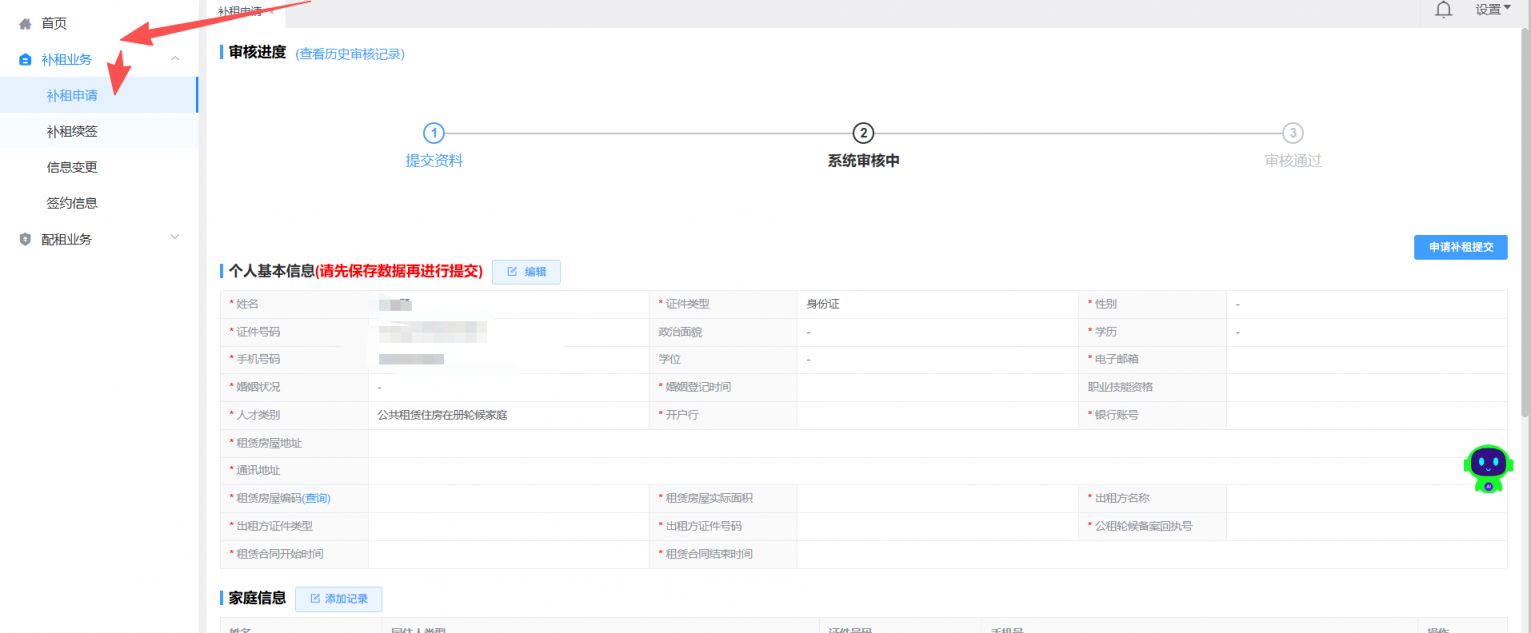
Task: Click the home icon beside 首页
Action: pyautogui.click(x=25, y=24)
